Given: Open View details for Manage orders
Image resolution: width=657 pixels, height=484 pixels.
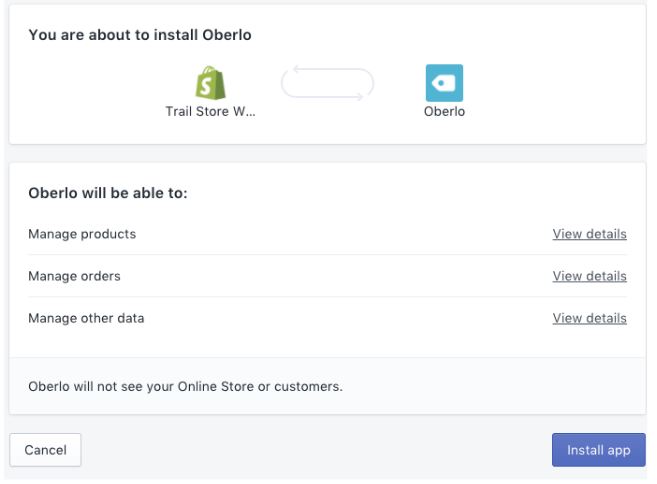Looking at the screenshot, I should (589, 276).
